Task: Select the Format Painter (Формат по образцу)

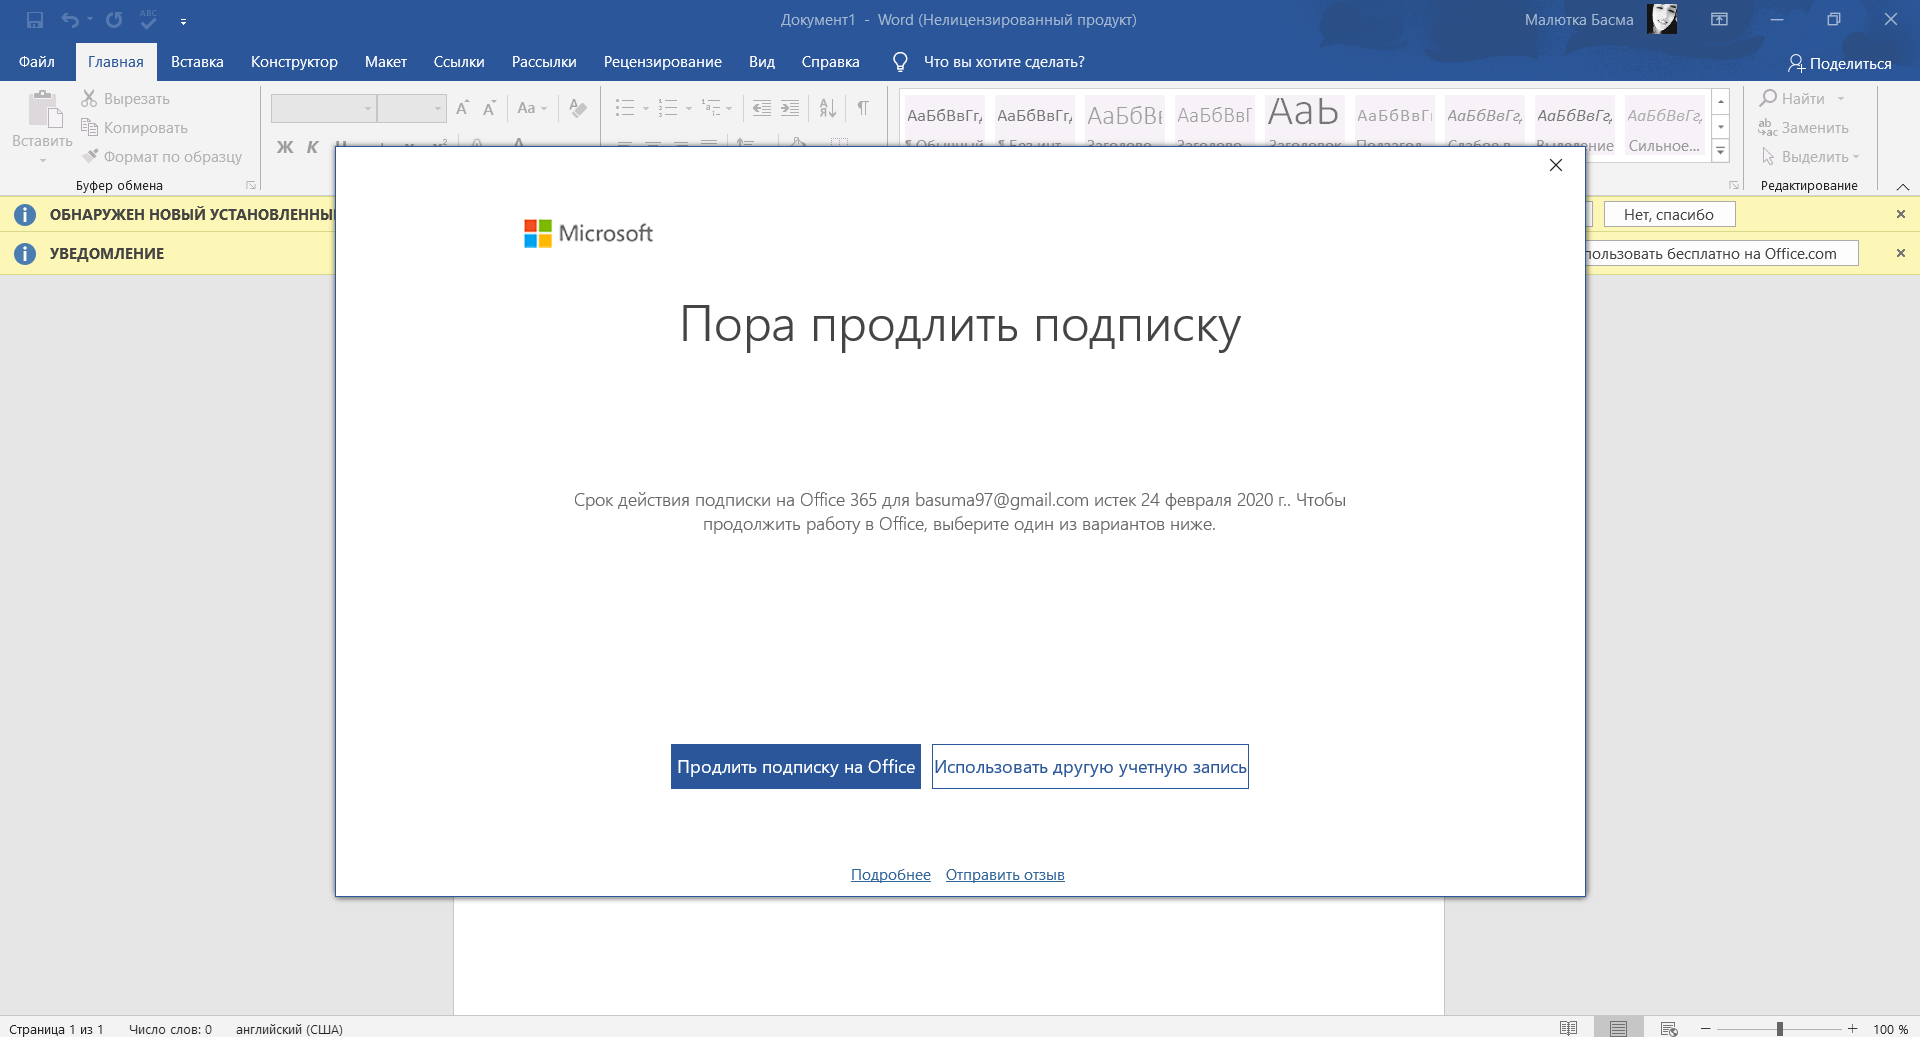Action: [162, 156]
